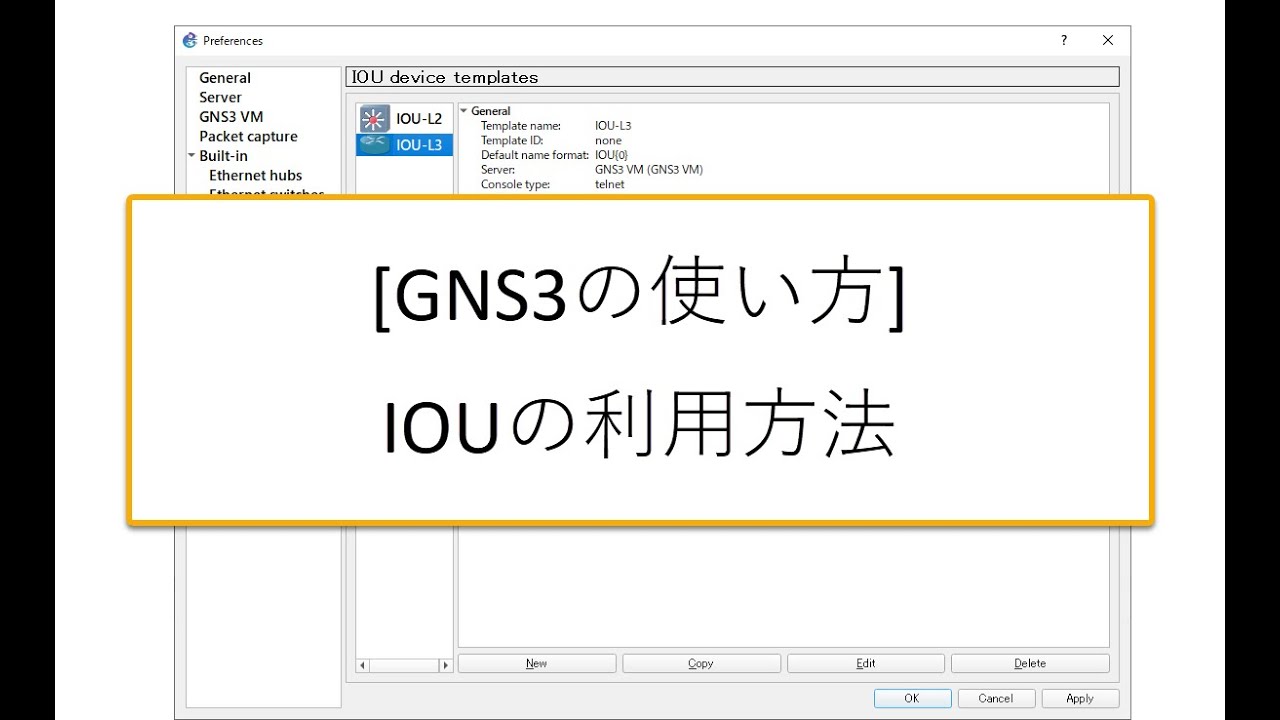Click the Edit template button

coord(866,663)
